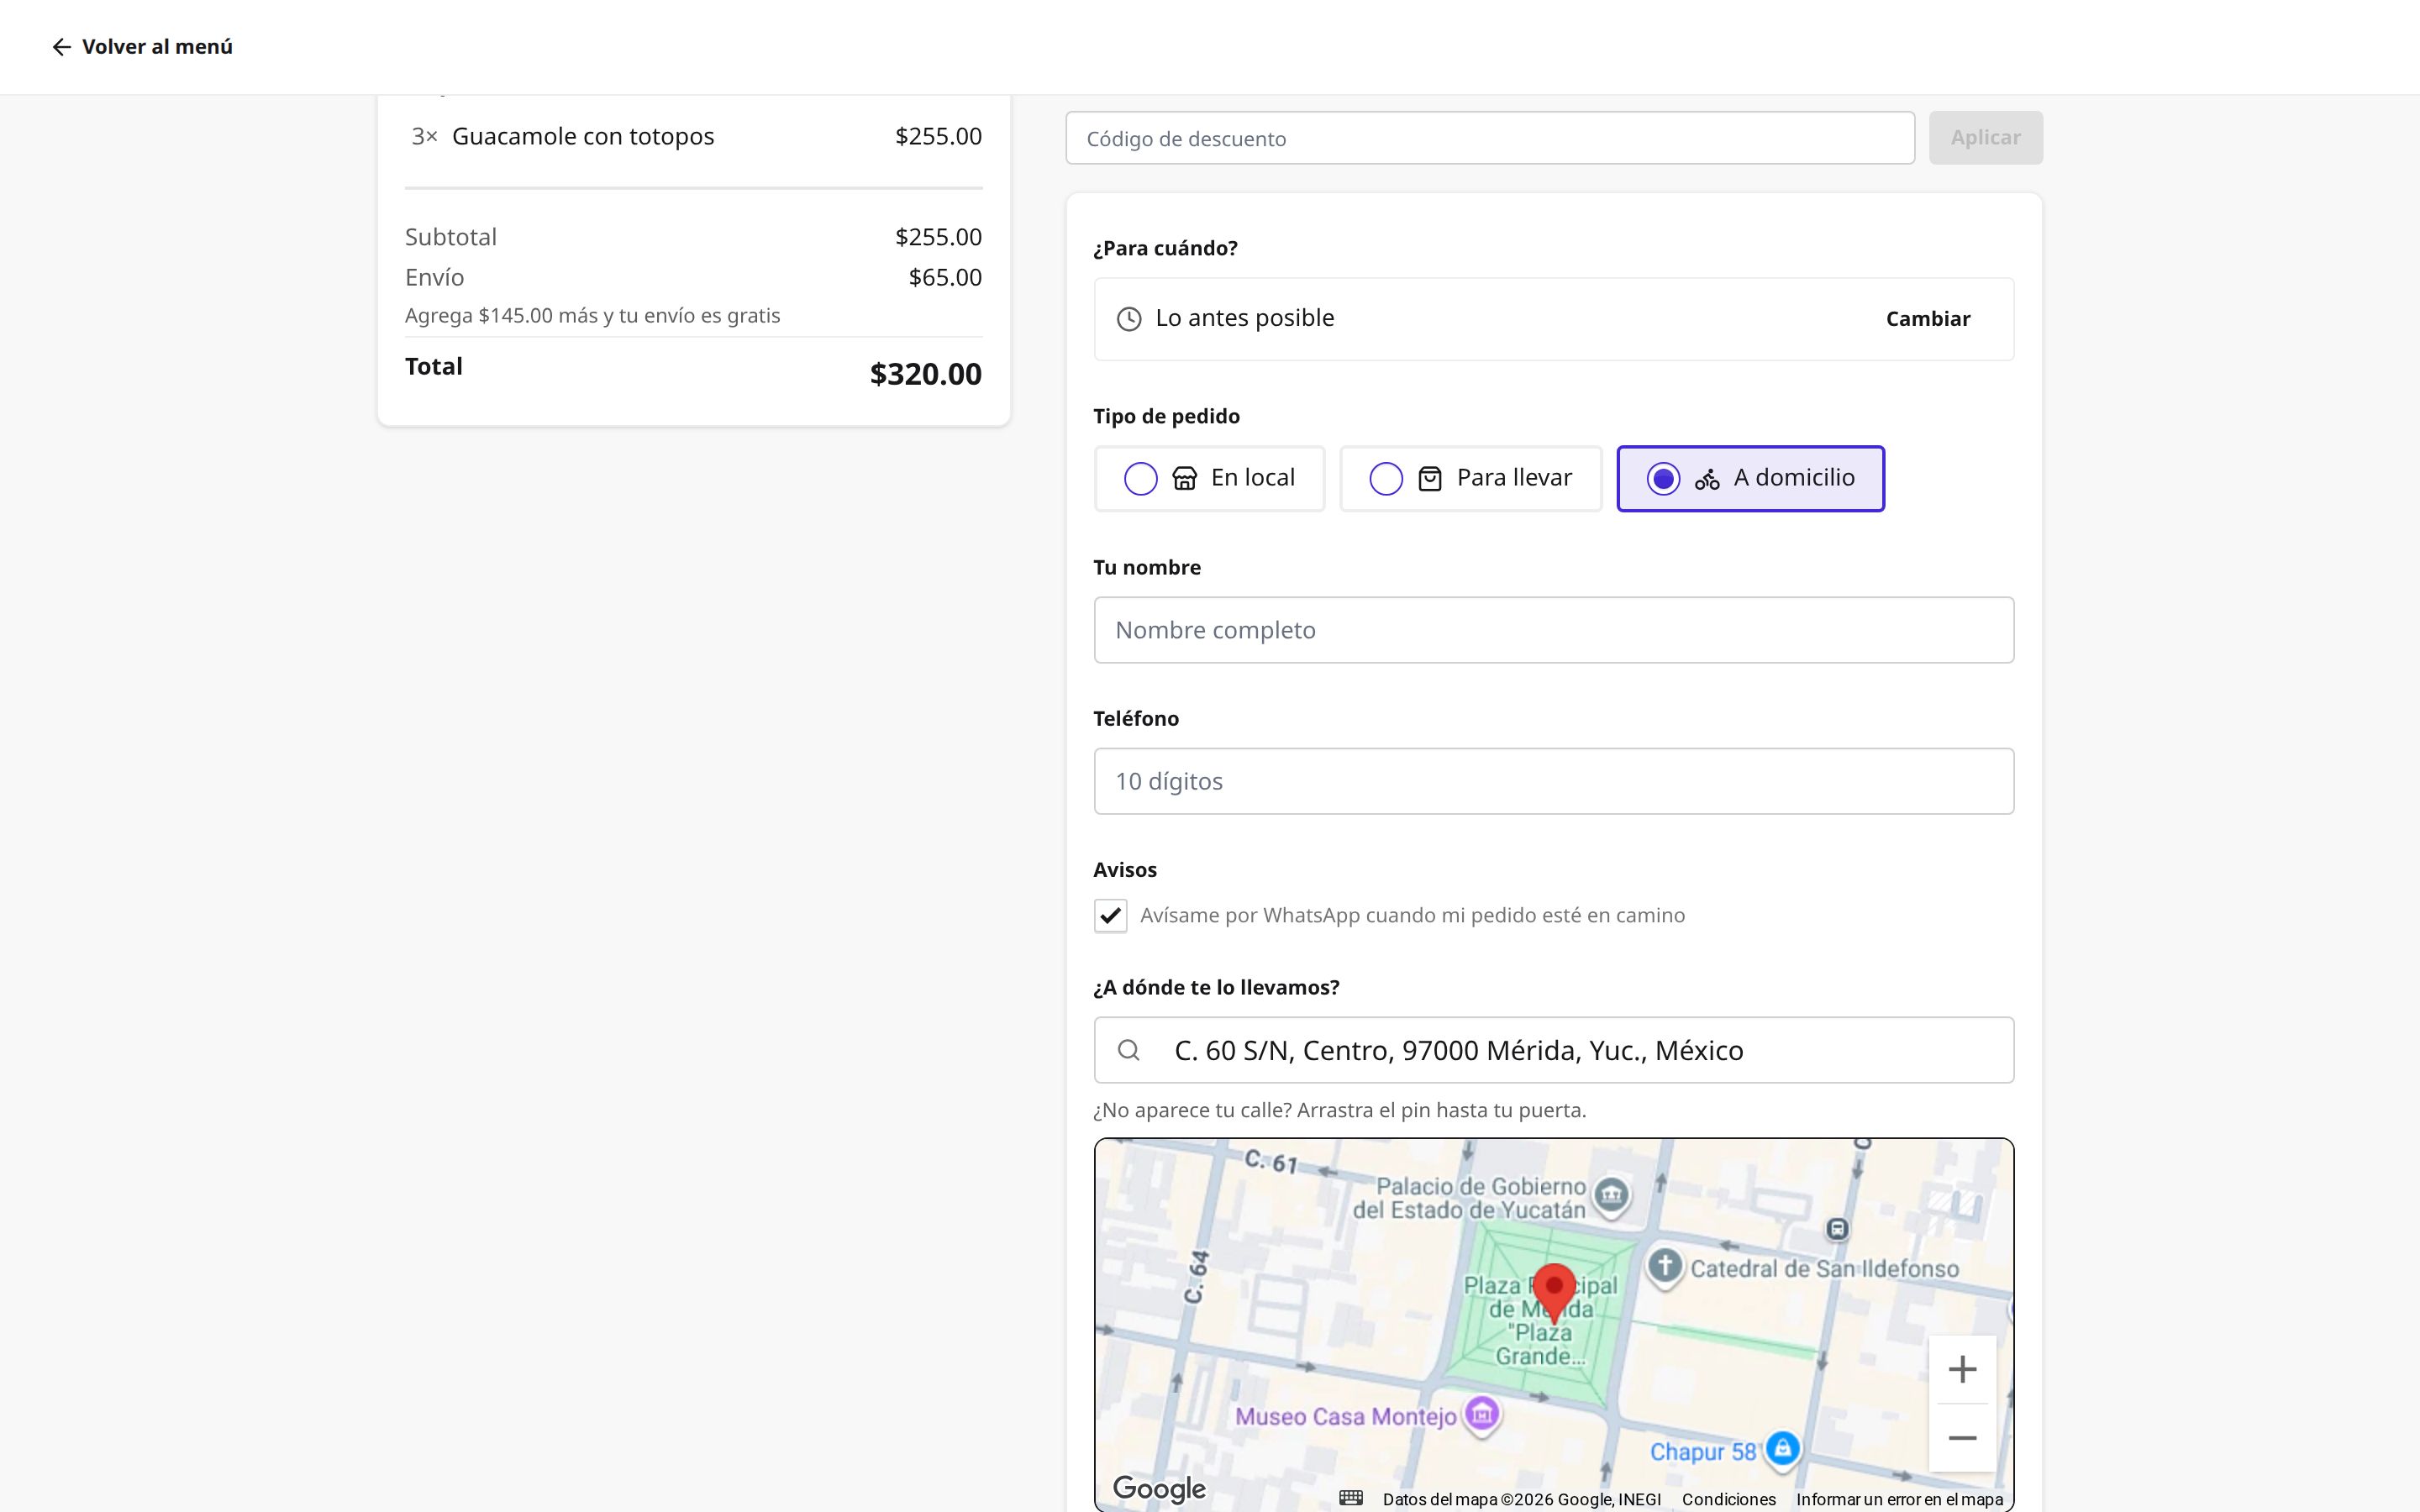Viewport: 2420px width, 1512px height.
Task: Click the Total amount $320.00
Action: (x=926, y=374)
